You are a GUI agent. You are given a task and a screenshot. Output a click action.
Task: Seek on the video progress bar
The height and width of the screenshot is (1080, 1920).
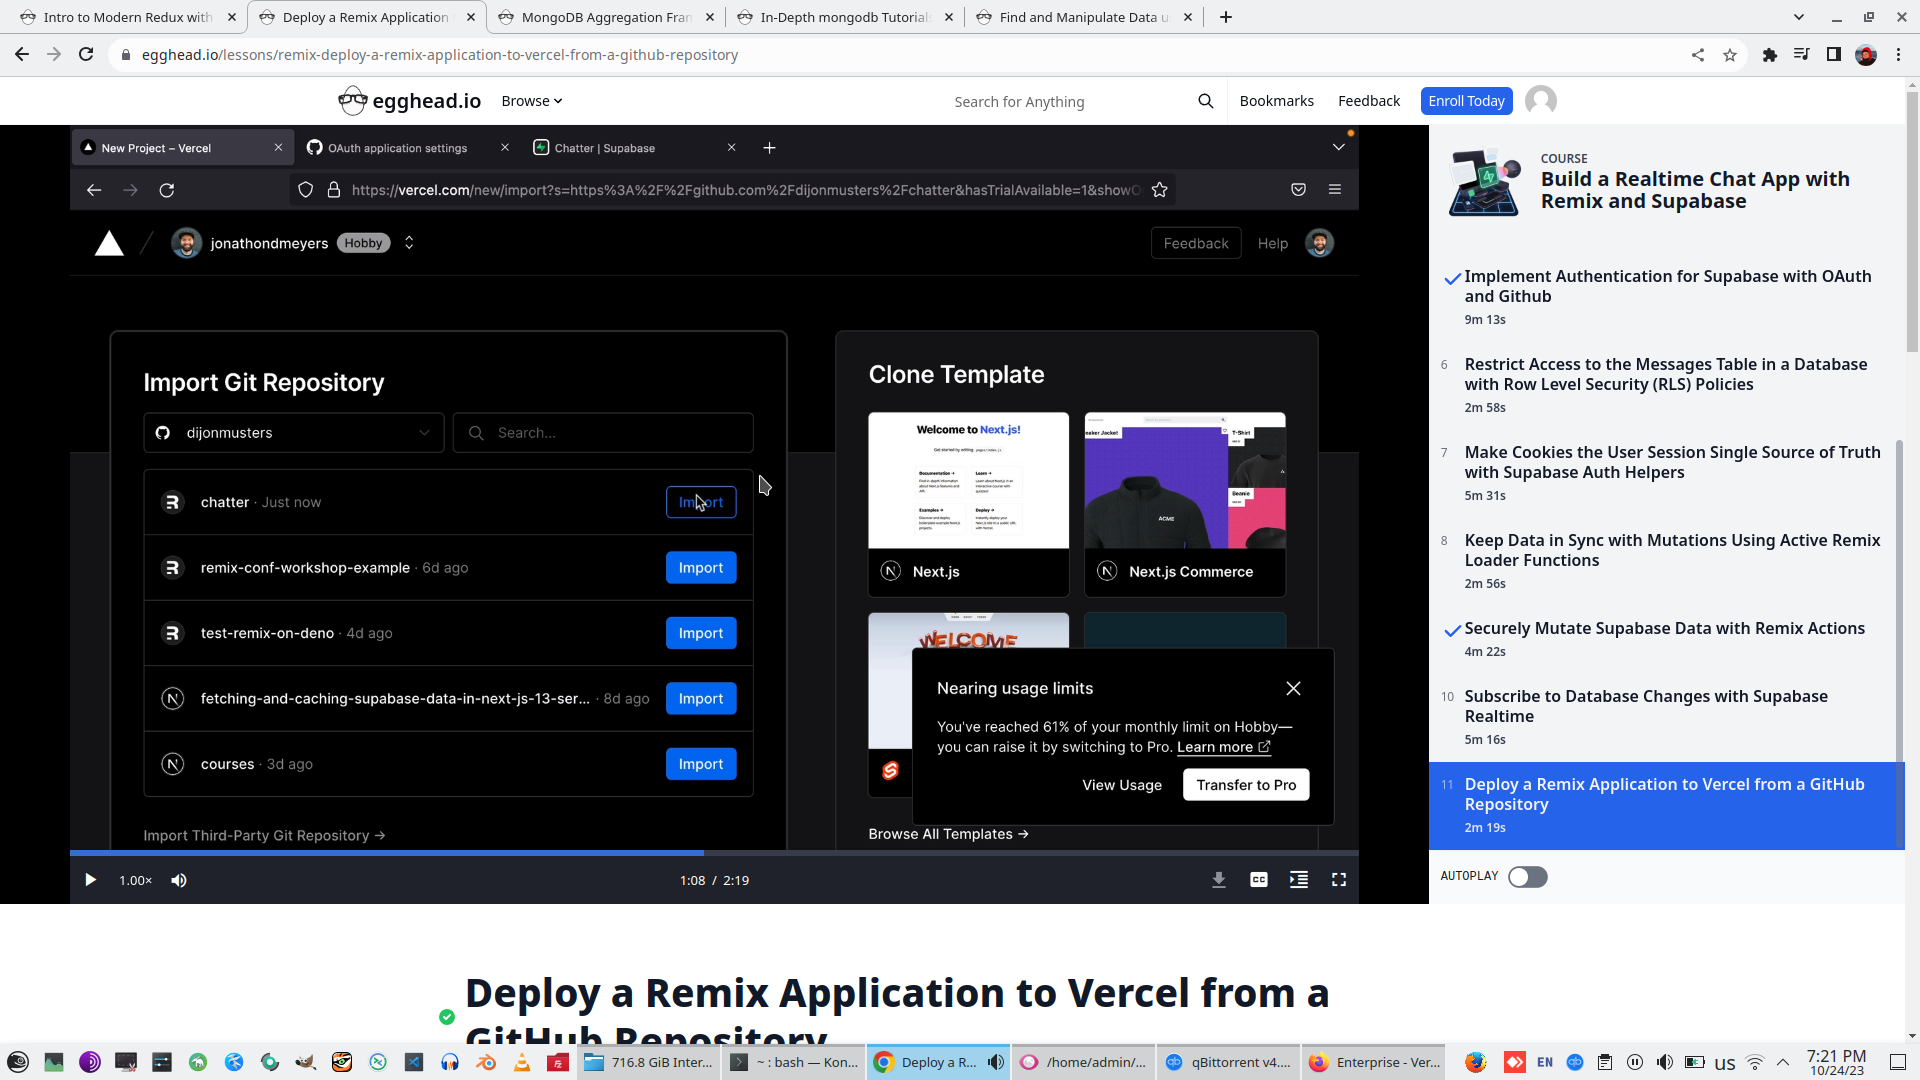pyautogui.click(x=900, y=853)
